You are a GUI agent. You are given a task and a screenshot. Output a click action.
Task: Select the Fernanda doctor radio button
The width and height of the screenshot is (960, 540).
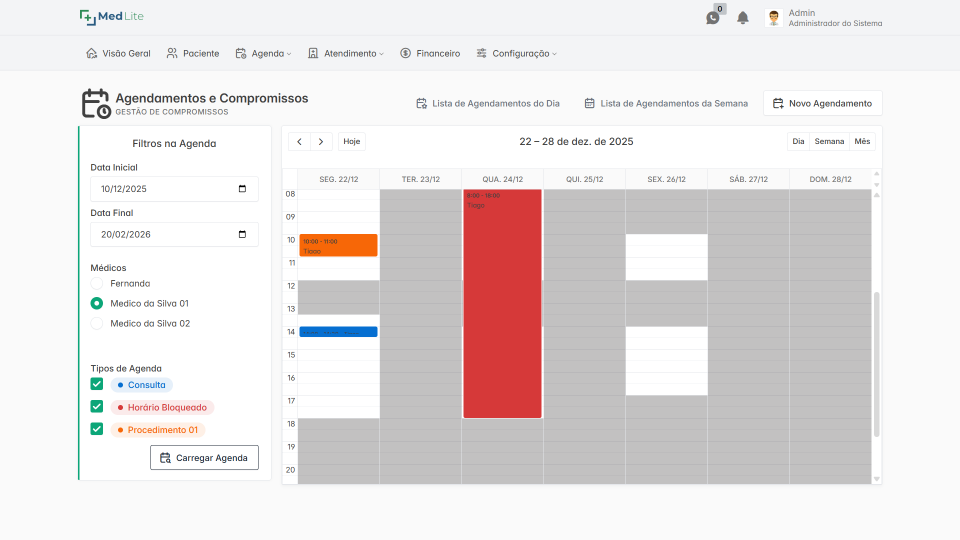pyautogui.click(x=97, y=283)
